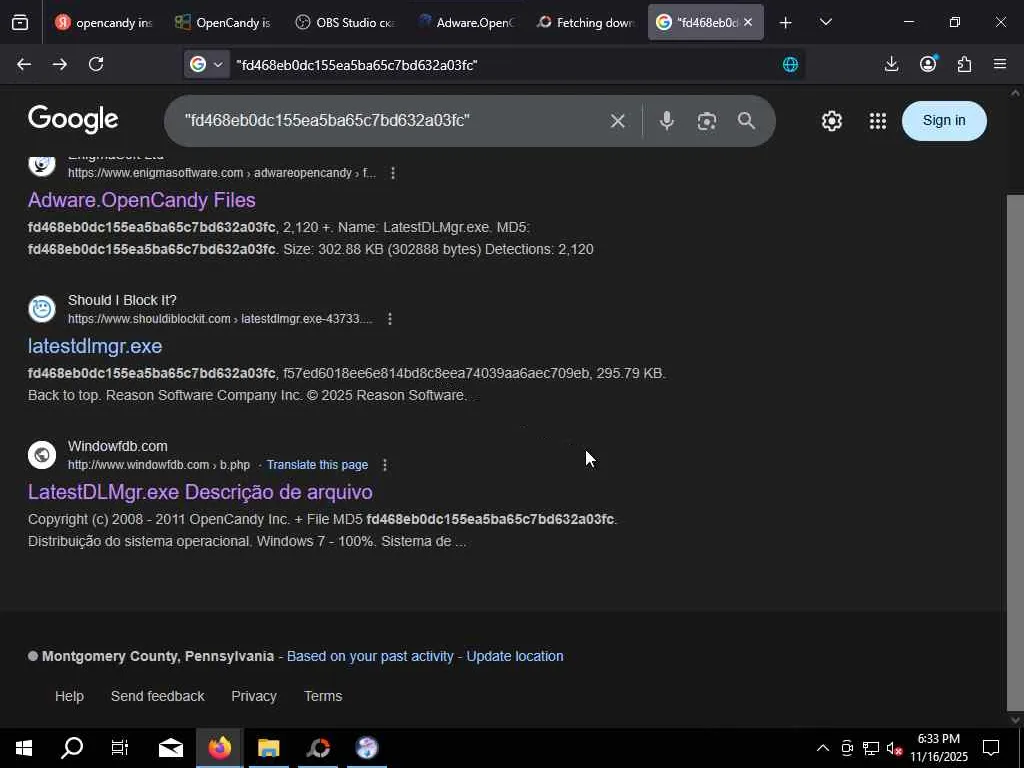This screenshot has height=768, width=1024.
Task: Open the Help footer link
Action: click(69, 696)
